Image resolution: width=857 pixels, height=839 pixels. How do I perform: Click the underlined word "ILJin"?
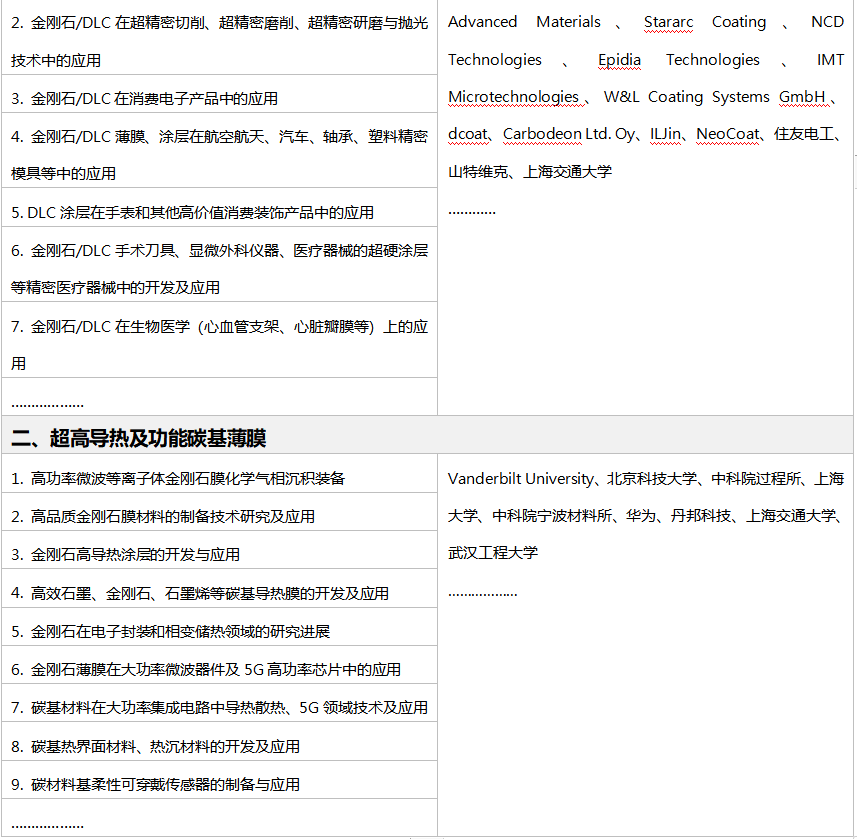pyautogui.click(x=665, y=134)
